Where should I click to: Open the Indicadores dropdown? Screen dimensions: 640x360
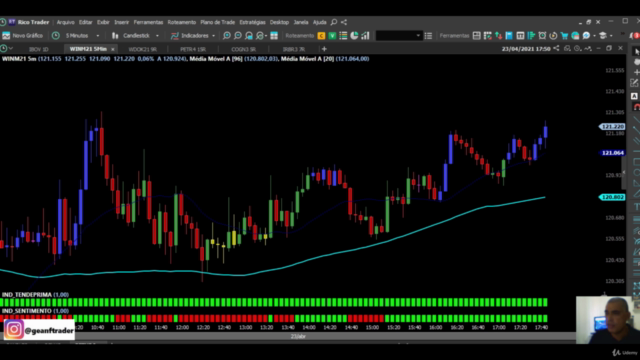coord(213,36)
